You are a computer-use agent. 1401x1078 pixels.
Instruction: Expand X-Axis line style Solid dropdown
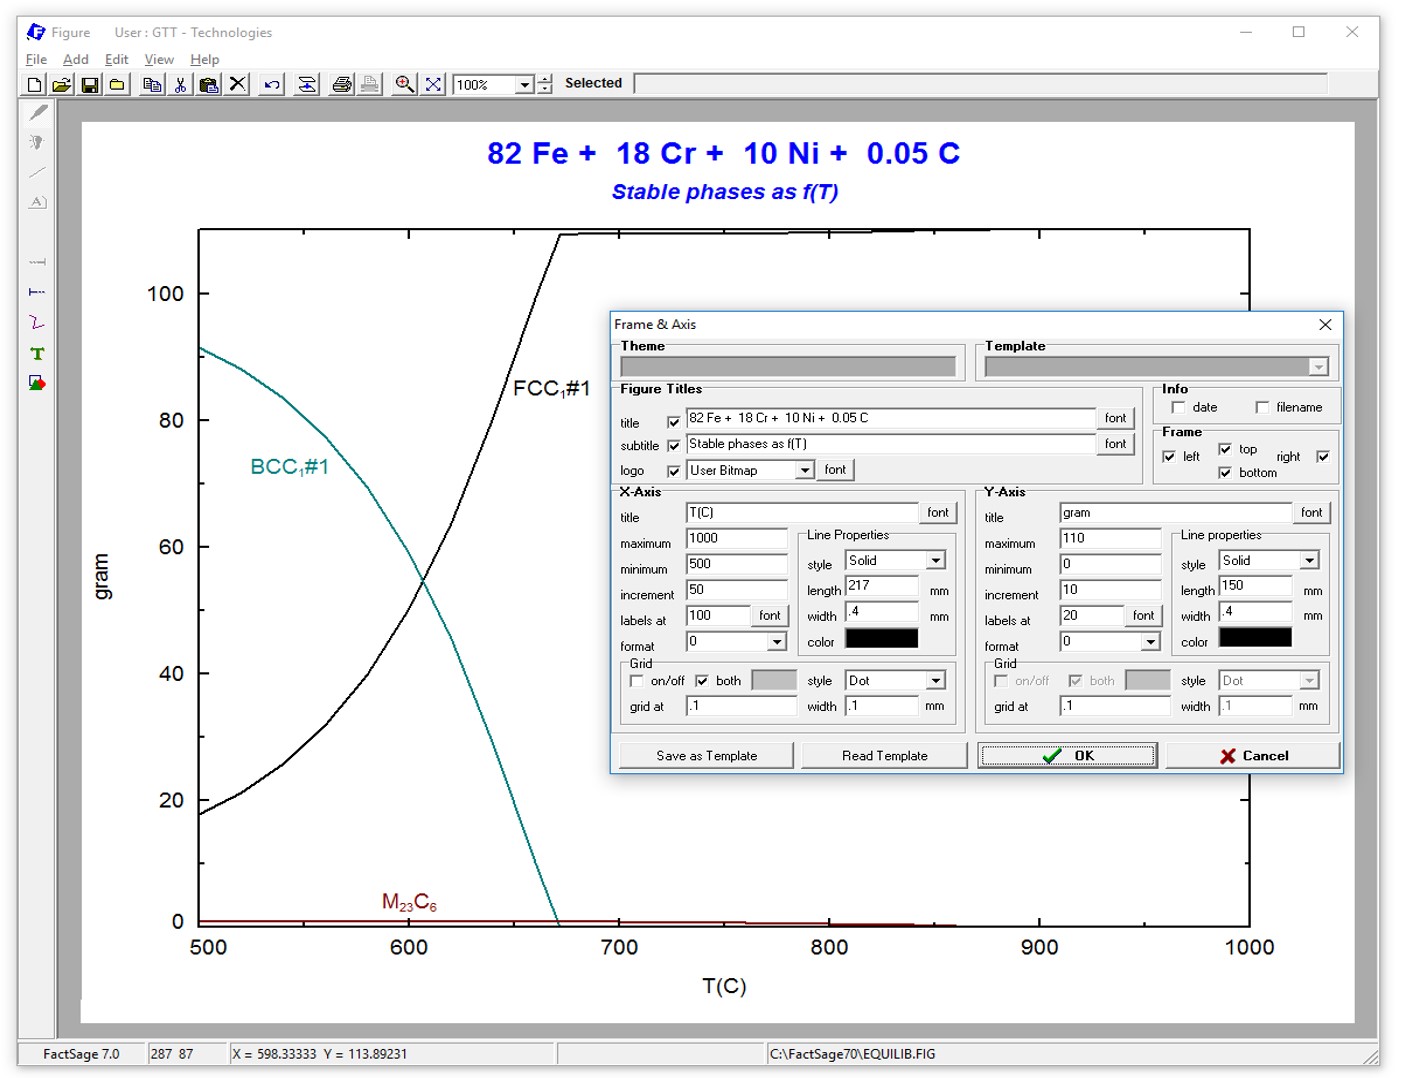click(935, 561)
